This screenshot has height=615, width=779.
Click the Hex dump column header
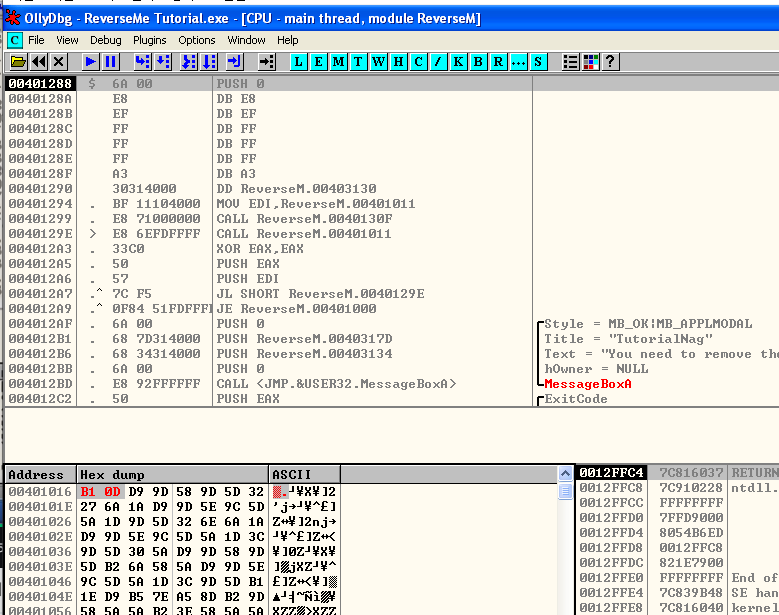tap(172, 475)
